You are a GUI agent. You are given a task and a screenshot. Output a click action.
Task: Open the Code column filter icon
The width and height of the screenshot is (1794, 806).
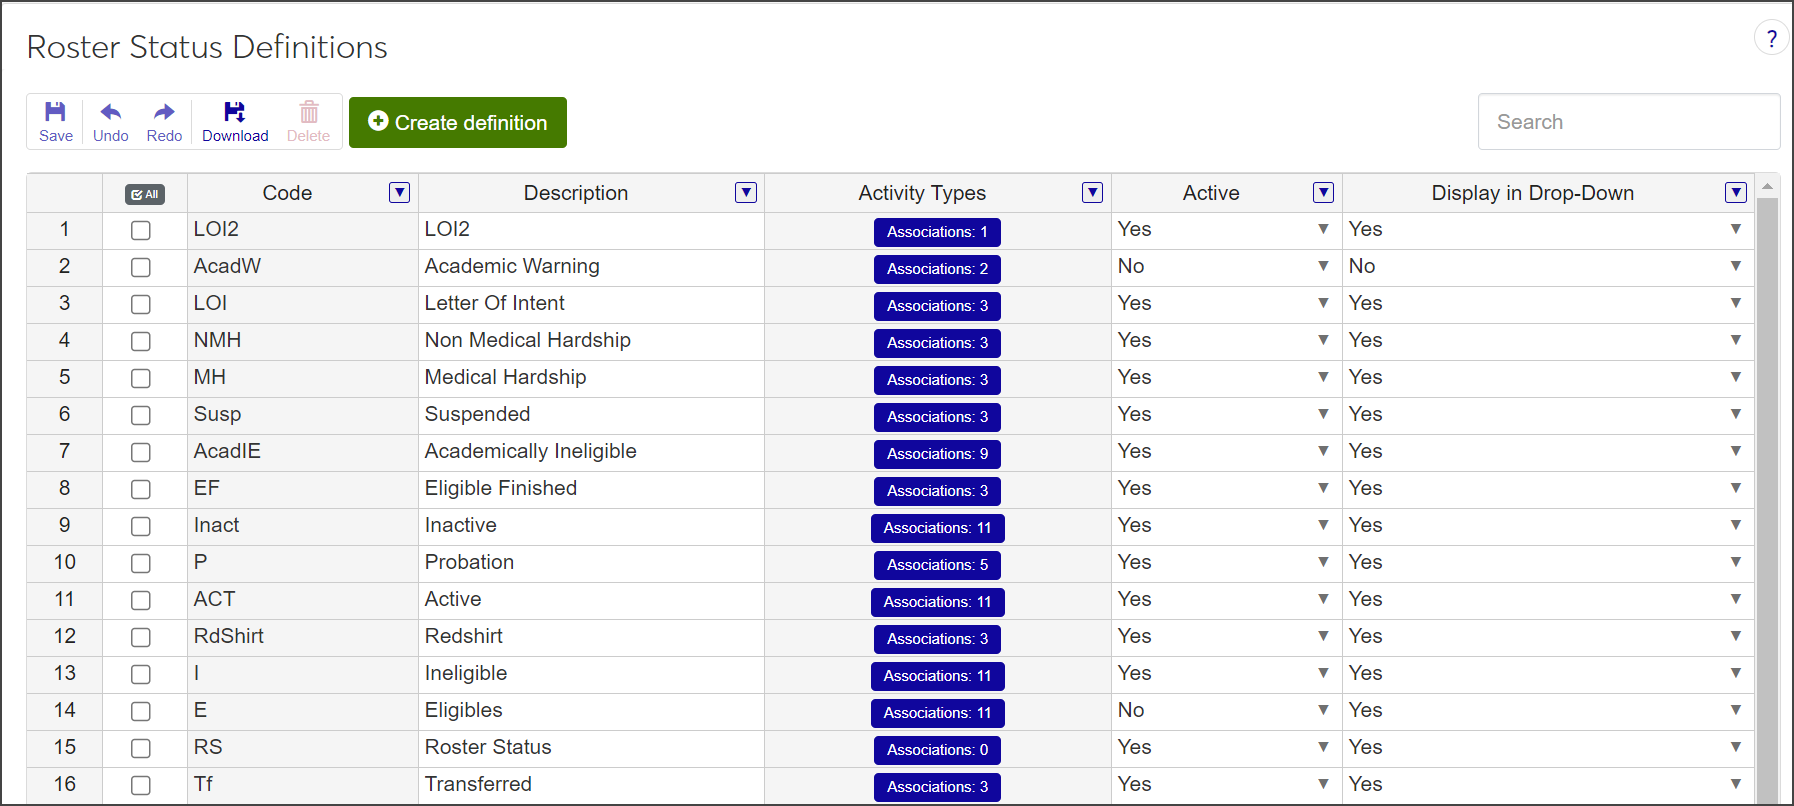click(x=399, y=193)
